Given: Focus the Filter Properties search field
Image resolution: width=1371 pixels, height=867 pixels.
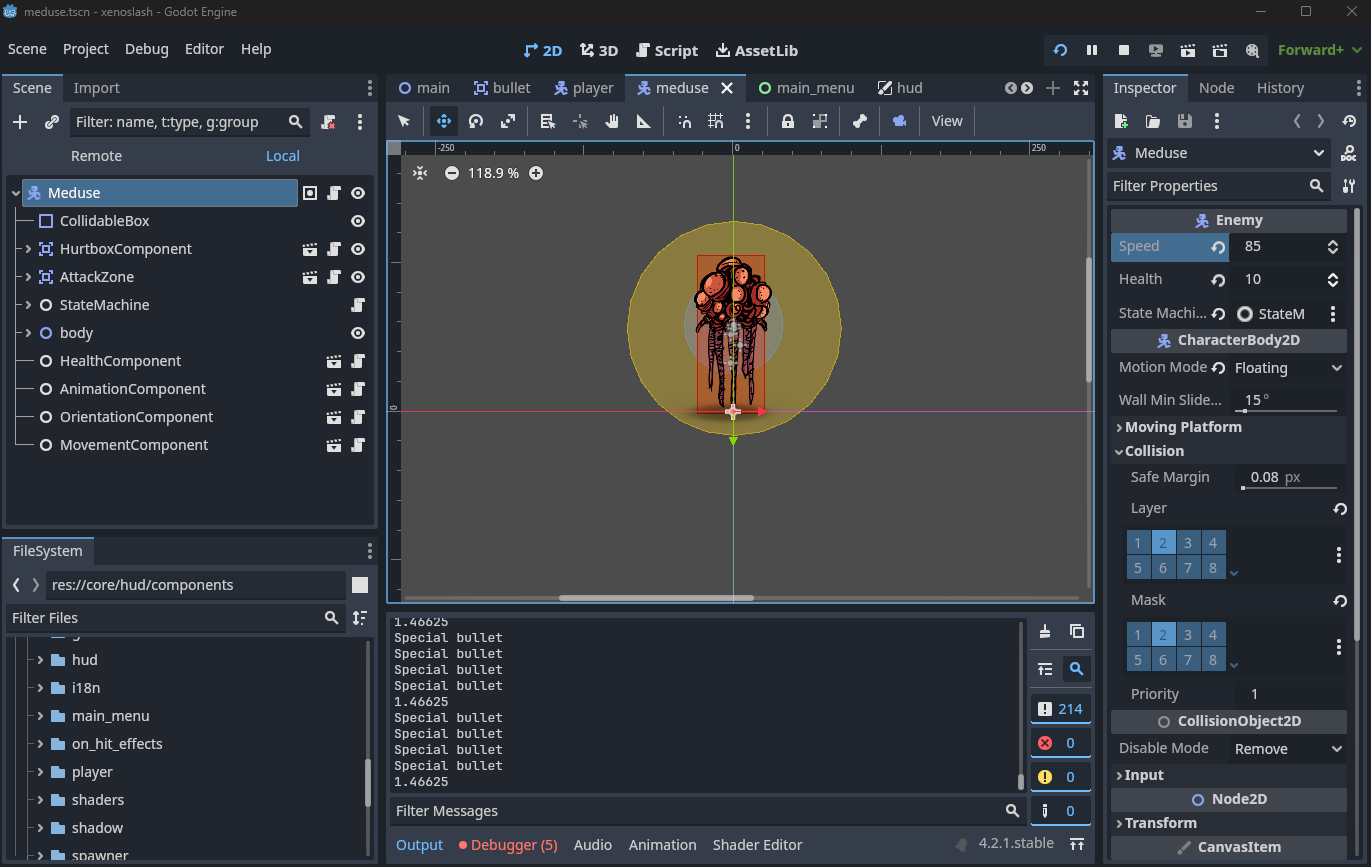Looking at the screenshot, I should point(1218,186).
